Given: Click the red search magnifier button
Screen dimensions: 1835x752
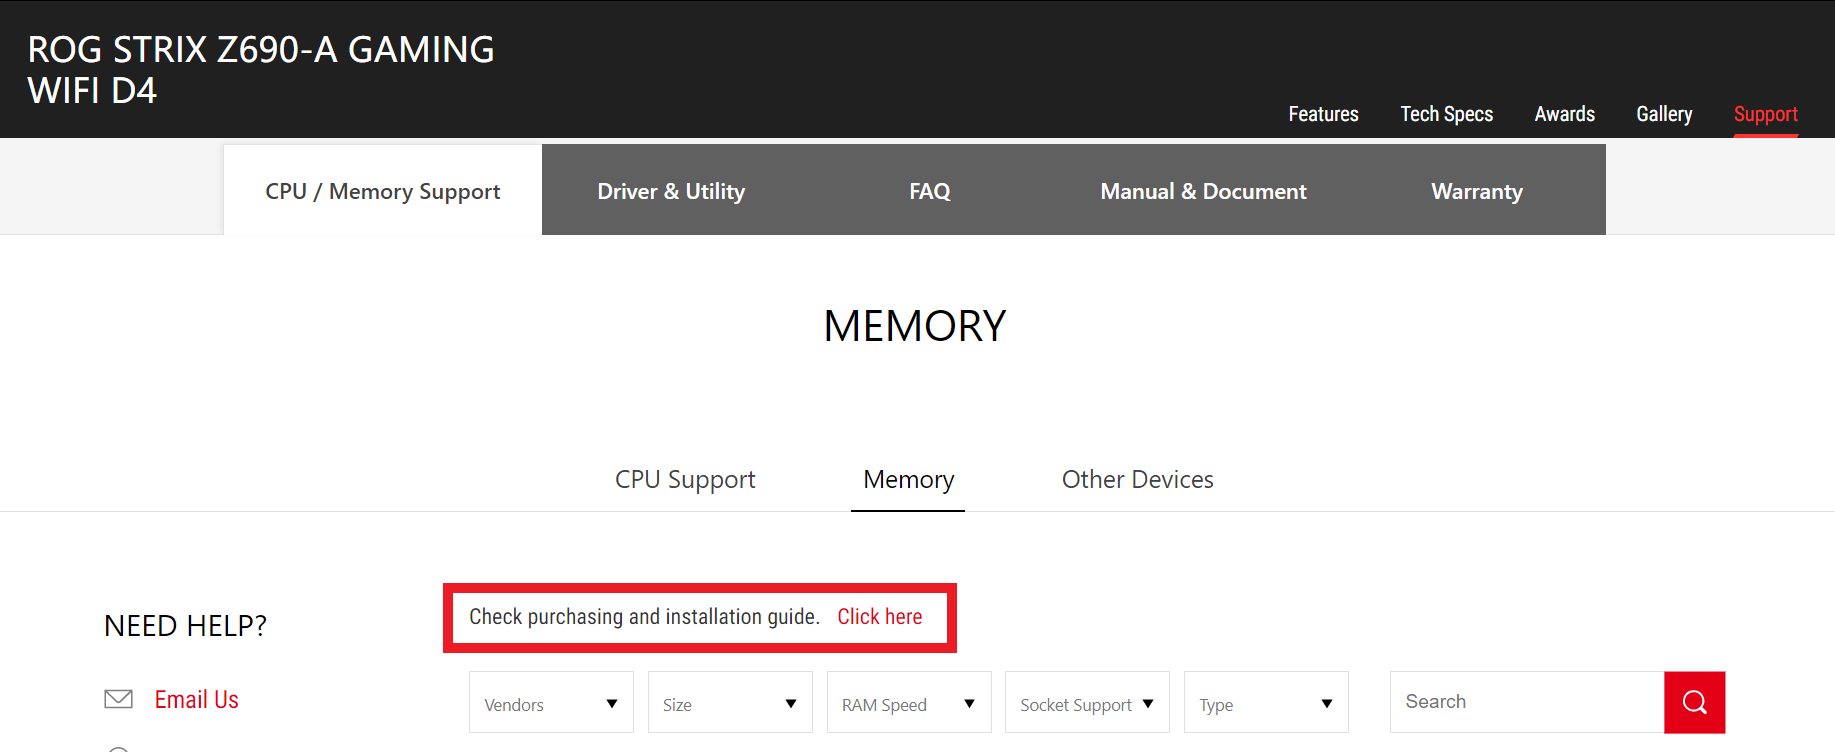Looking at the screenshot, I should coord(1694,702).
